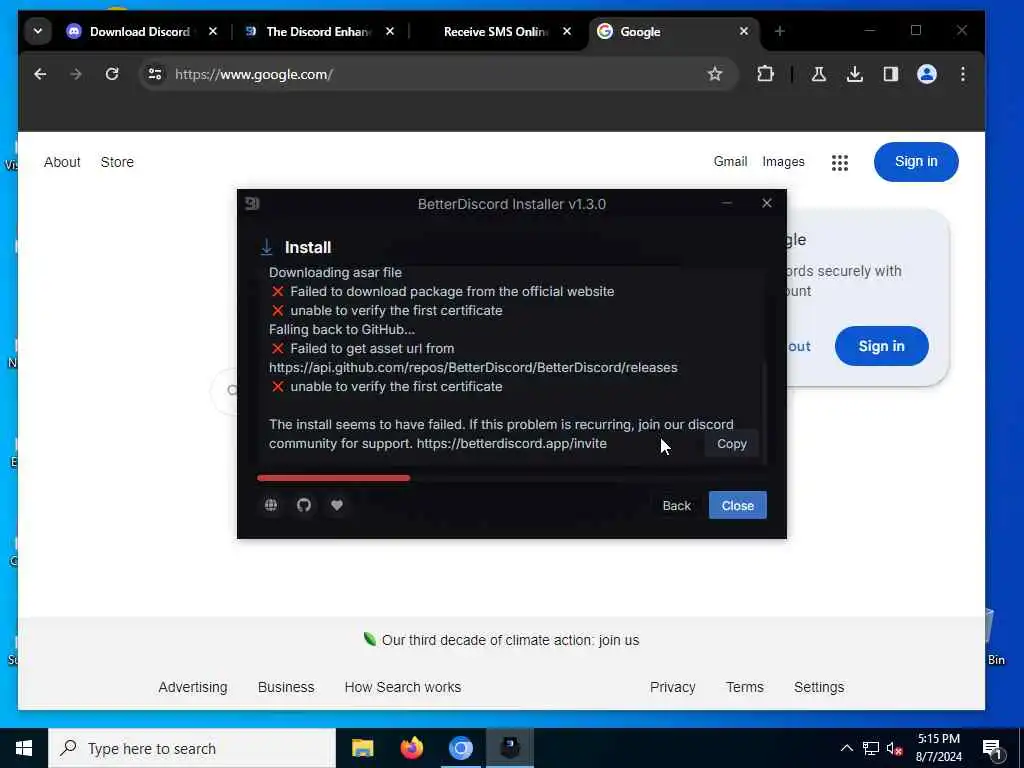The image size is (1024, 768).
Task: Click the failed red progress bar
Action: [334, 478]
